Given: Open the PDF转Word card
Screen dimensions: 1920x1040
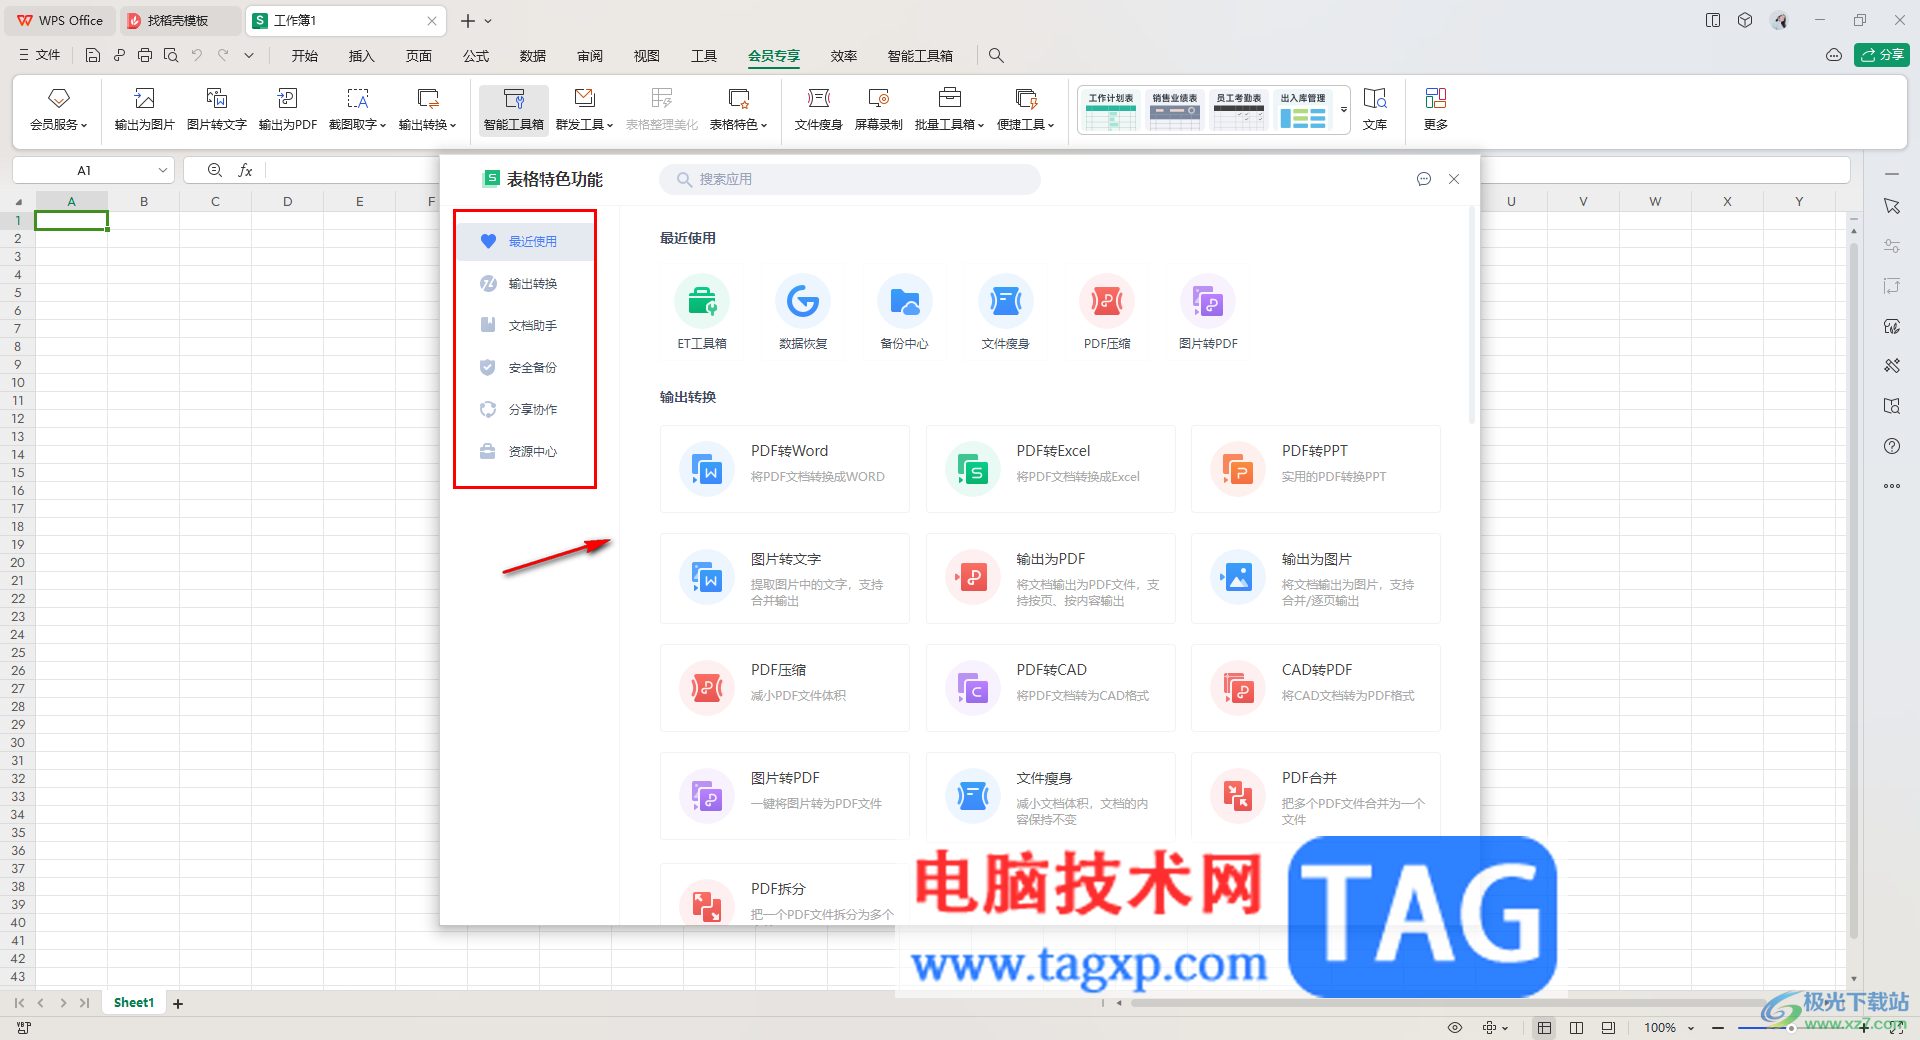Looking at the screenshot, I should 785,469.
